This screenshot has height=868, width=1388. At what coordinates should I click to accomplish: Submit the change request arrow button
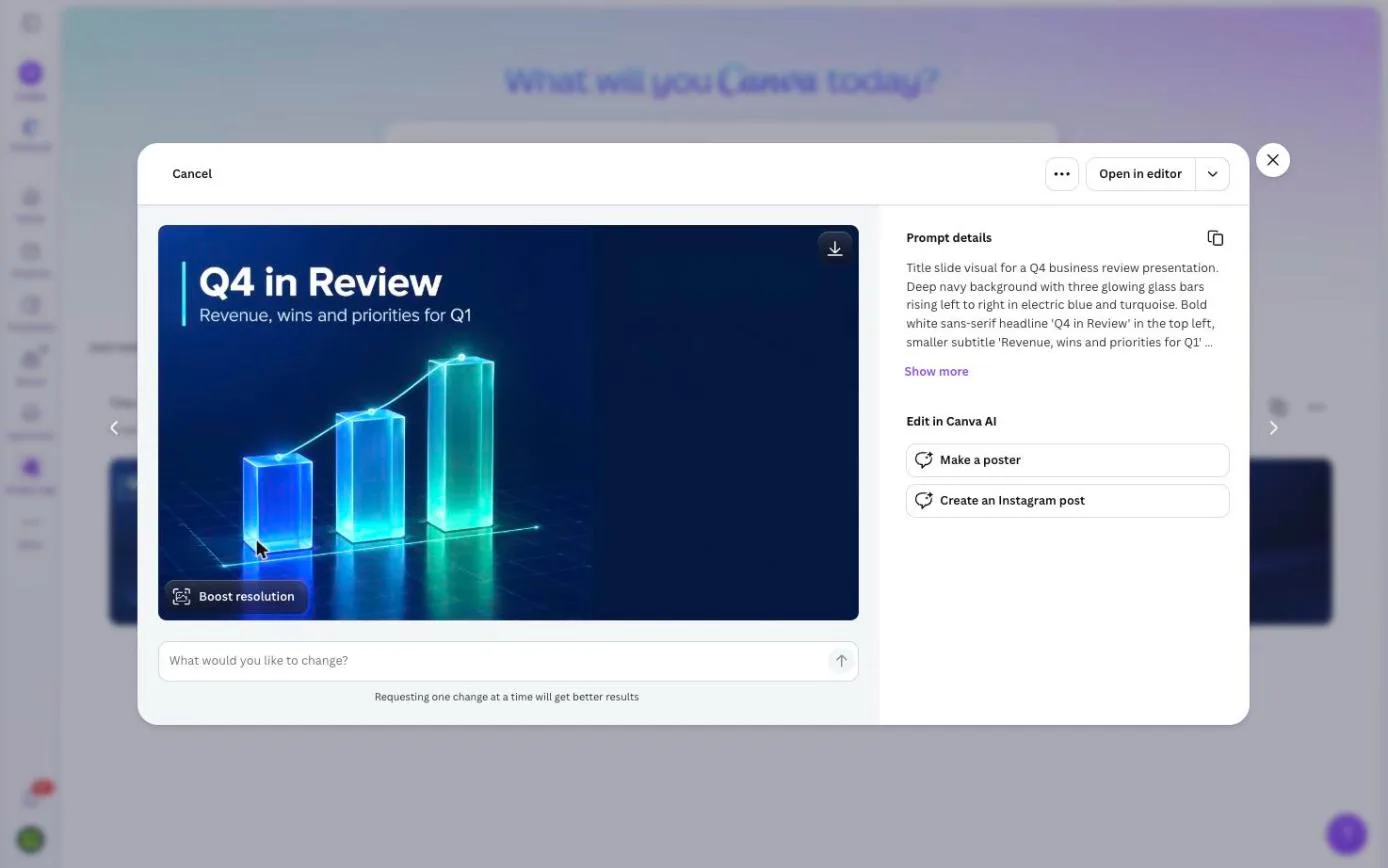[841, 661]
